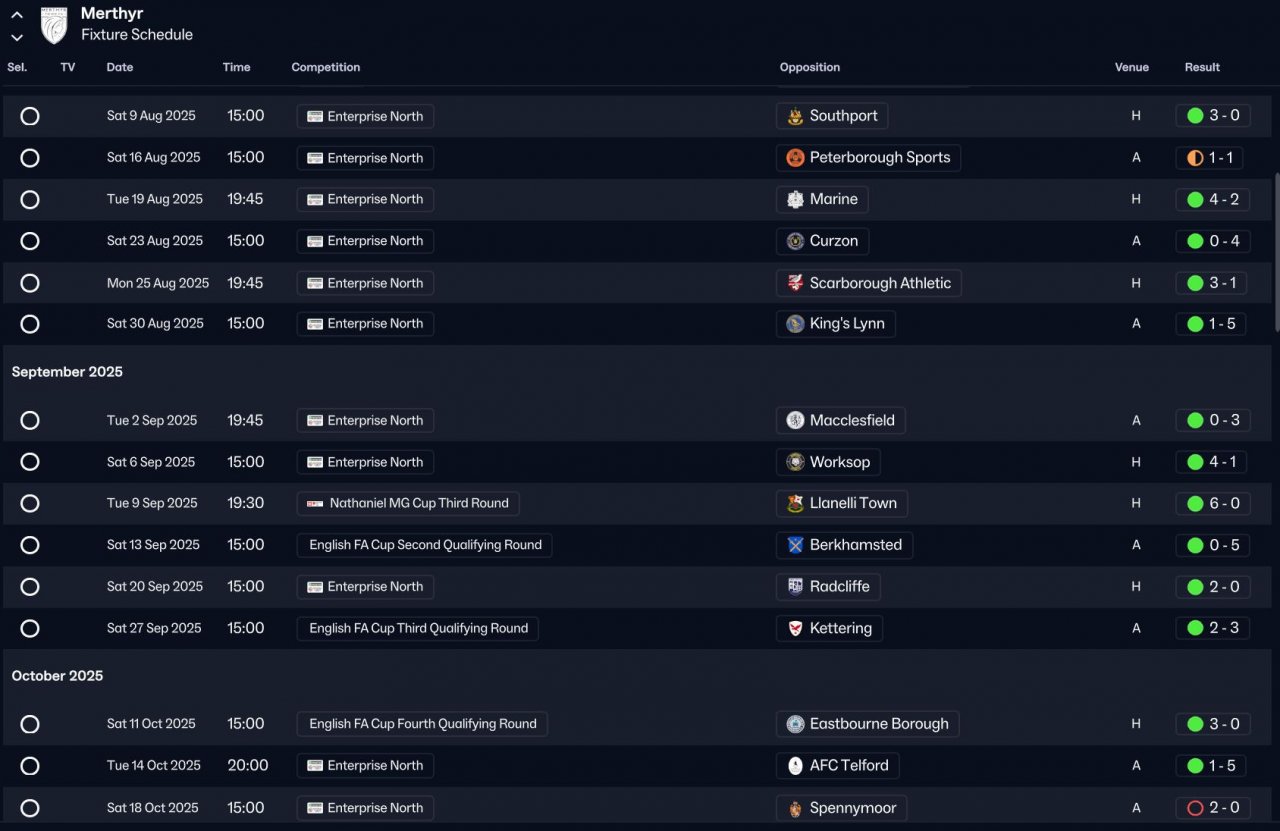
Task: Select the Spennymoor fixture radio button
Action: 30,808
